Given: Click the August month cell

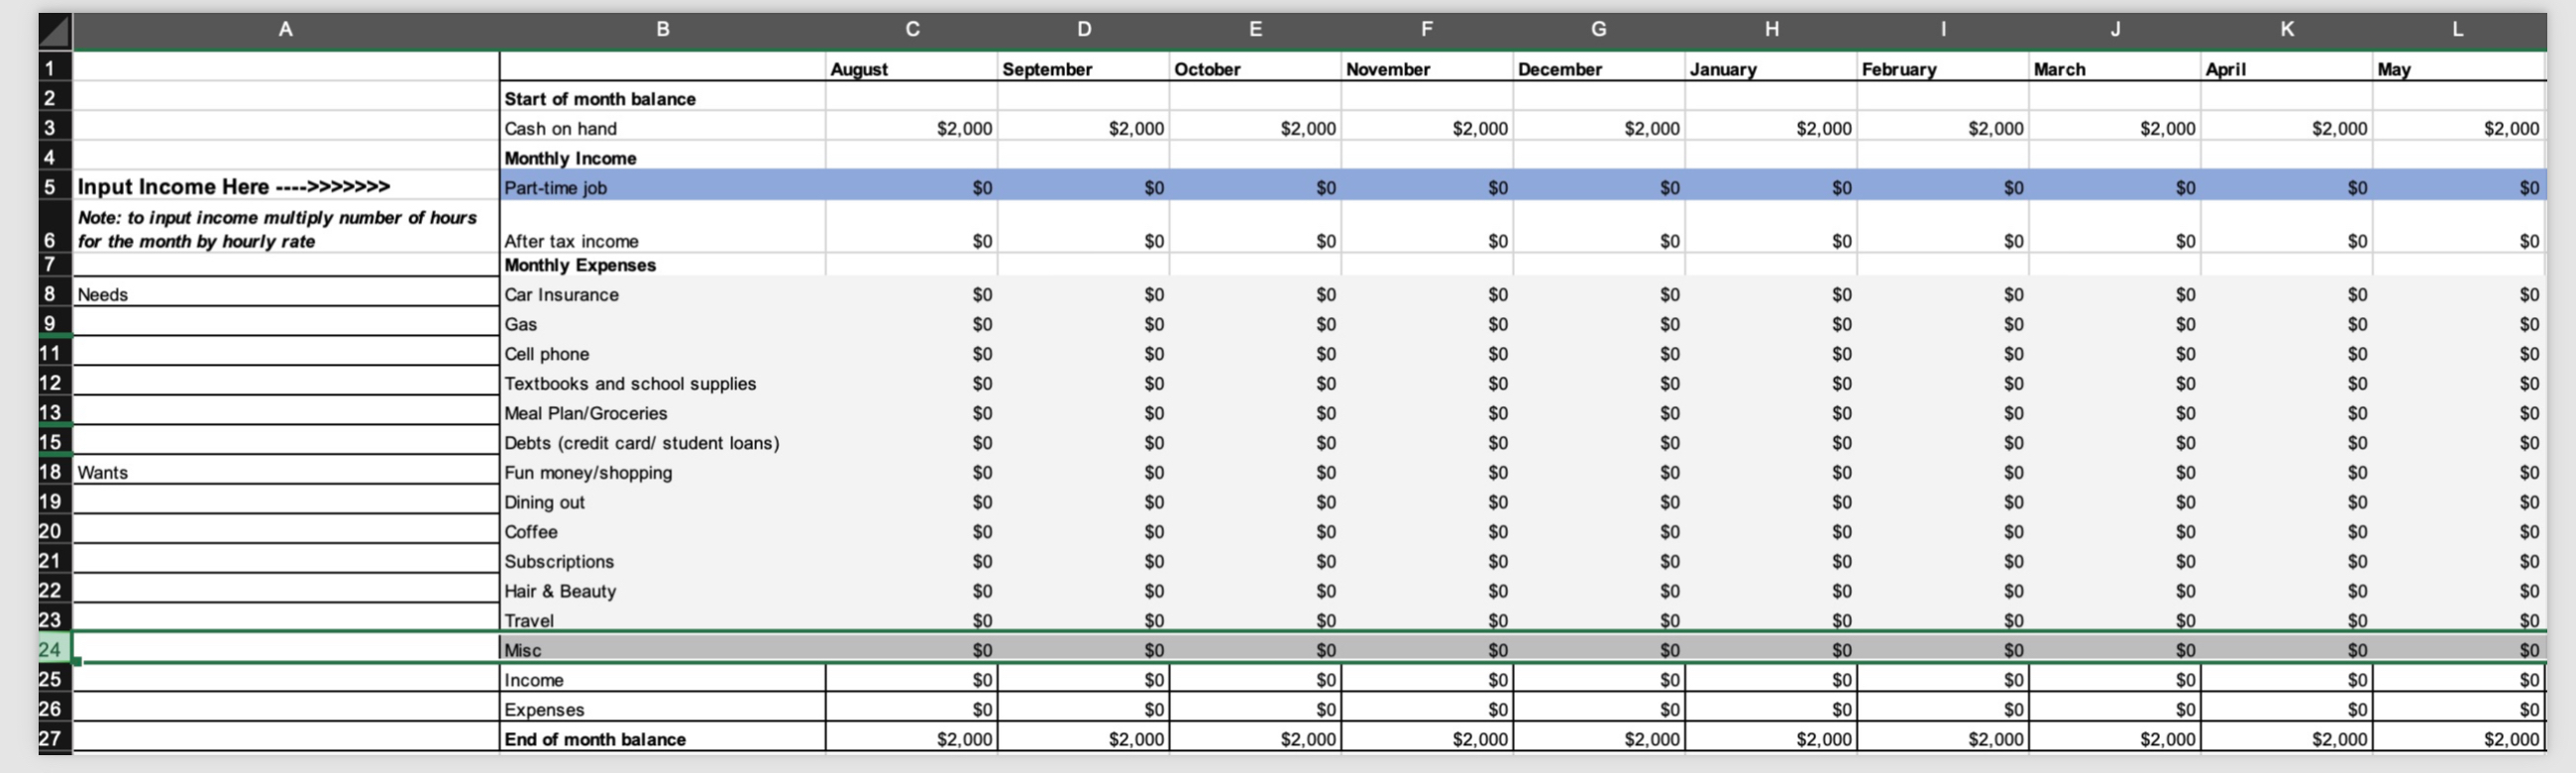Looking at the screenshot, I should [x=912, y=68].
